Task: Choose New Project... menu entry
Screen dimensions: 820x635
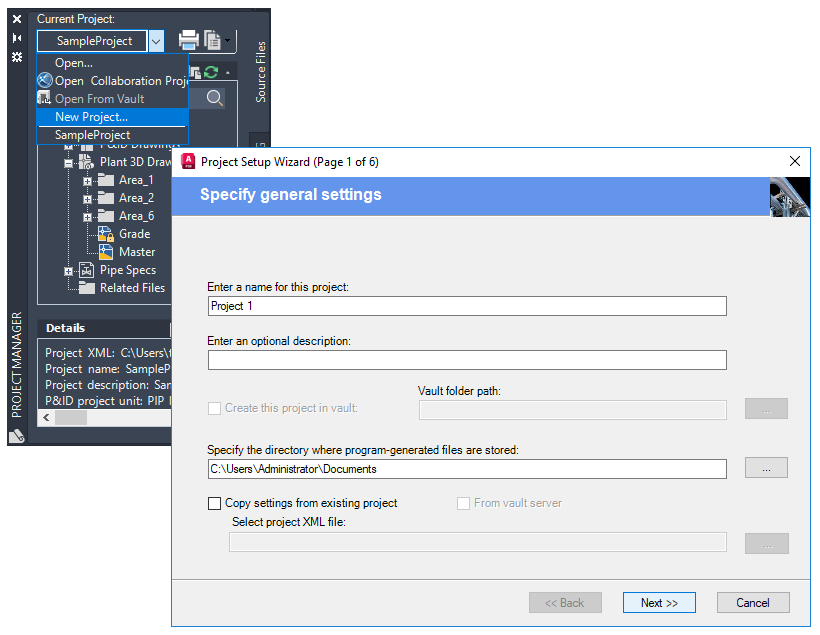Action: tap(112, 117)
